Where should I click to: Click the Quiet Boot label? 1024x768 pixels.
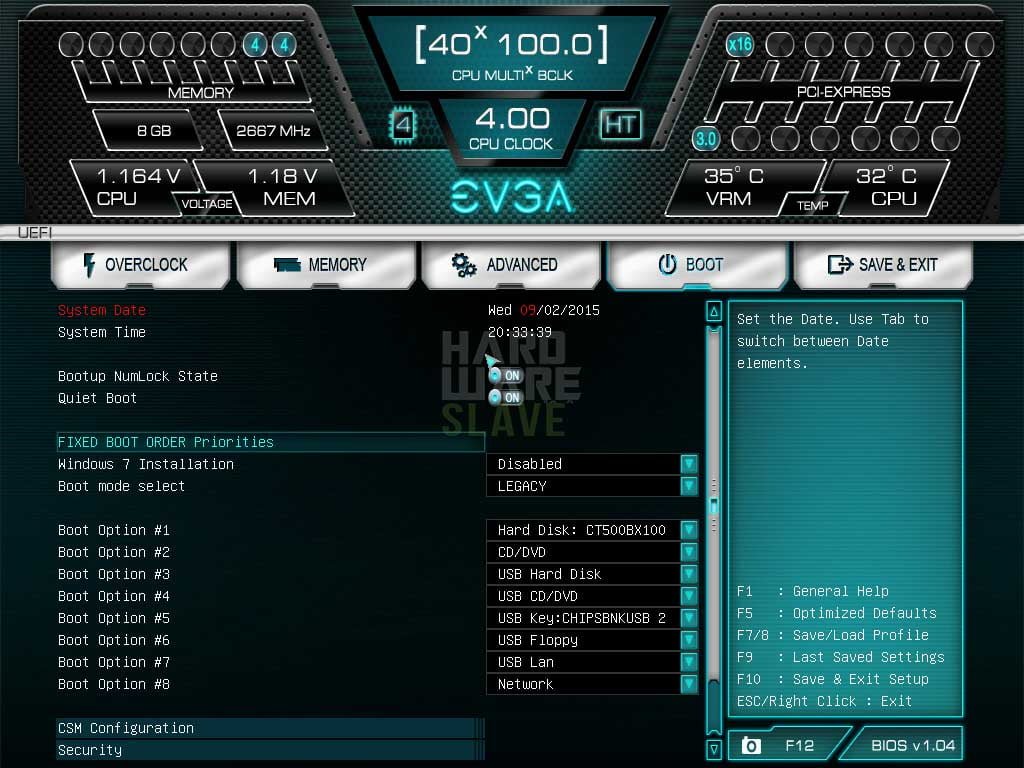point(97,398)
